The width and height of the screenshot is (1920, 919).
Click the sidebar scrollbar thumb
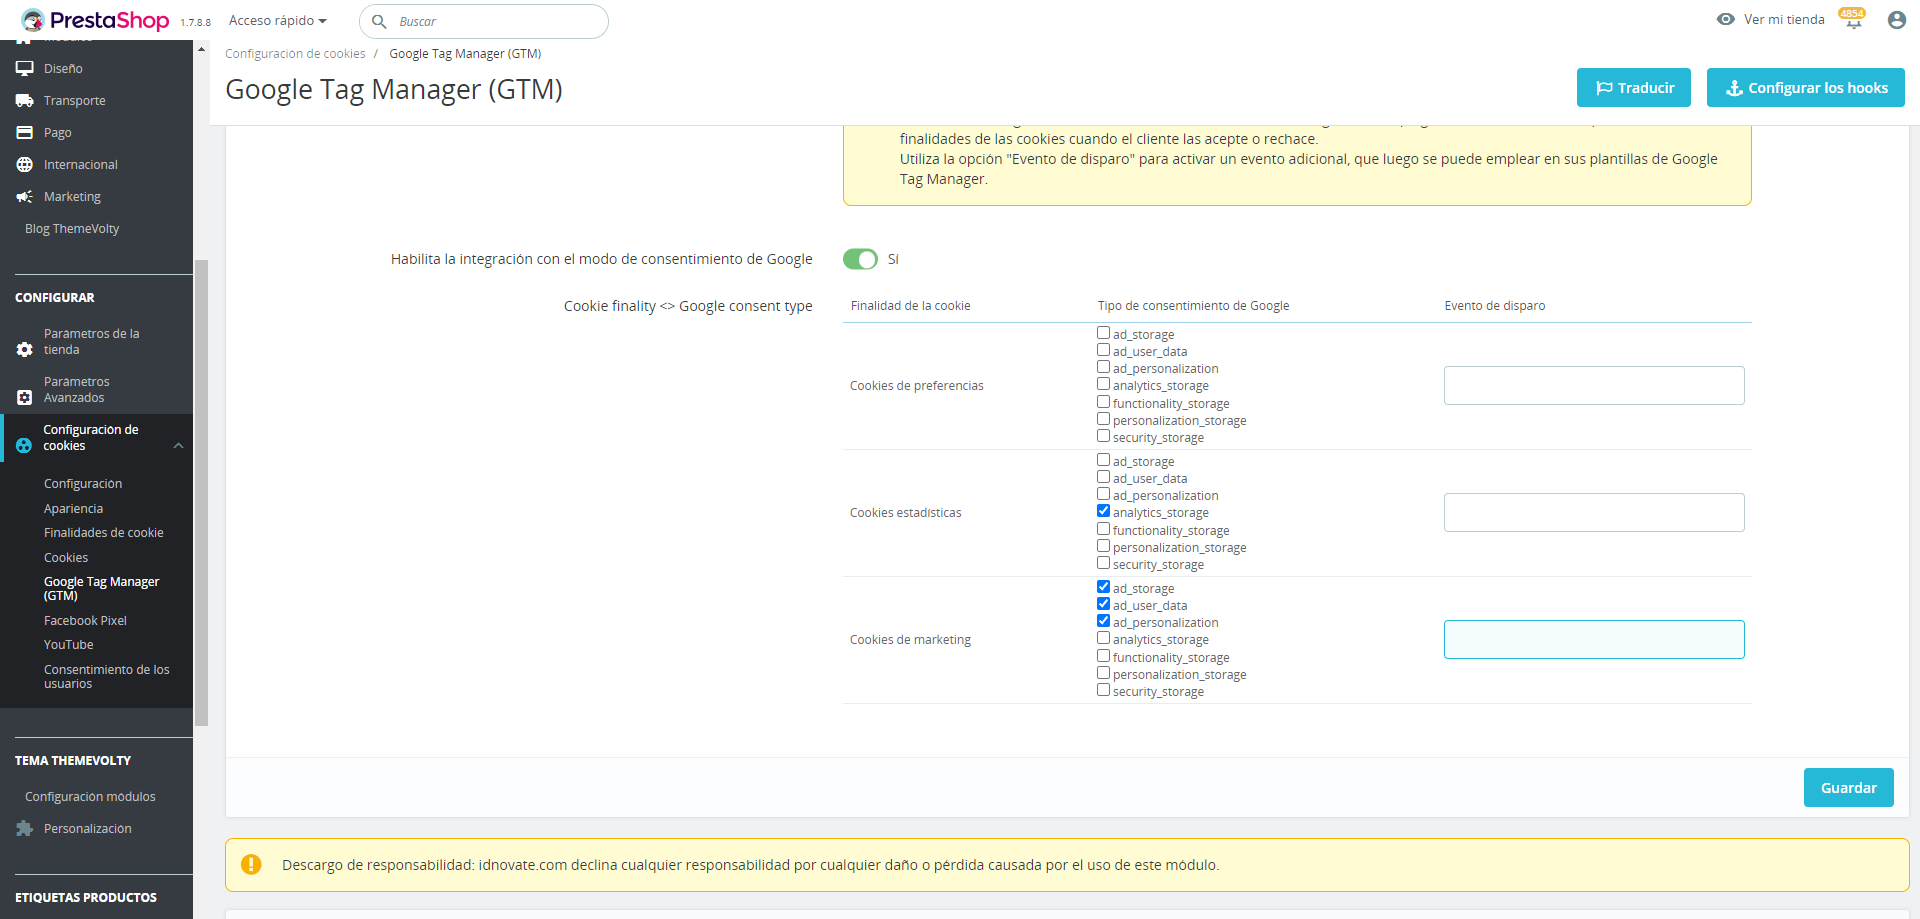click(201, 492)
